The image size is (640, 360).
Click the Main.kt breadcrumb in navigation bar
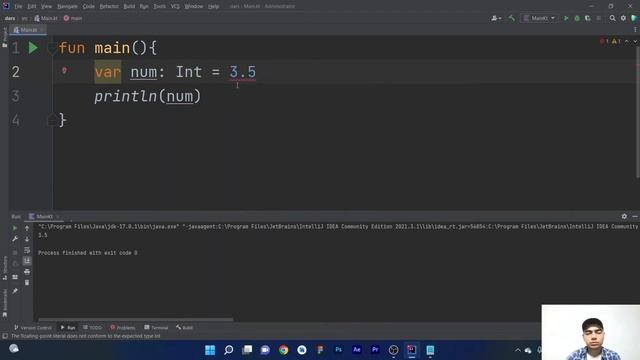[x=46, y=18]
